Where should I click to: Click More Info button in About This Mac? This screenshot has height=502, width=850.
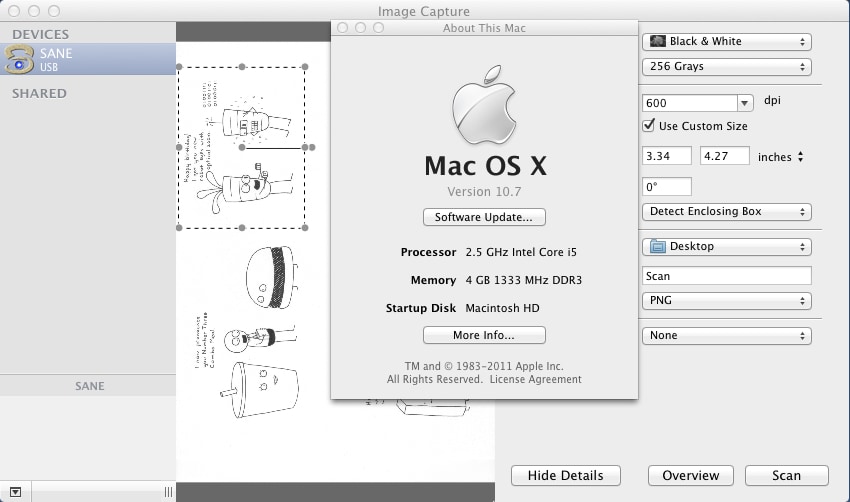[484, 335]
